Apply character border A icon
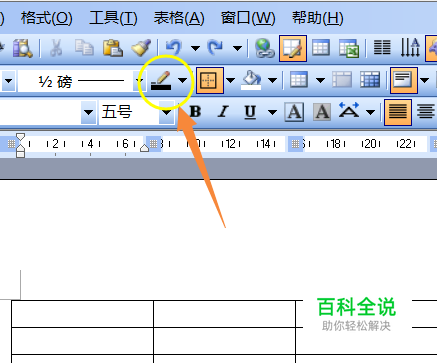The height and width of the screenshot is (363, 437). coord(294,112)
